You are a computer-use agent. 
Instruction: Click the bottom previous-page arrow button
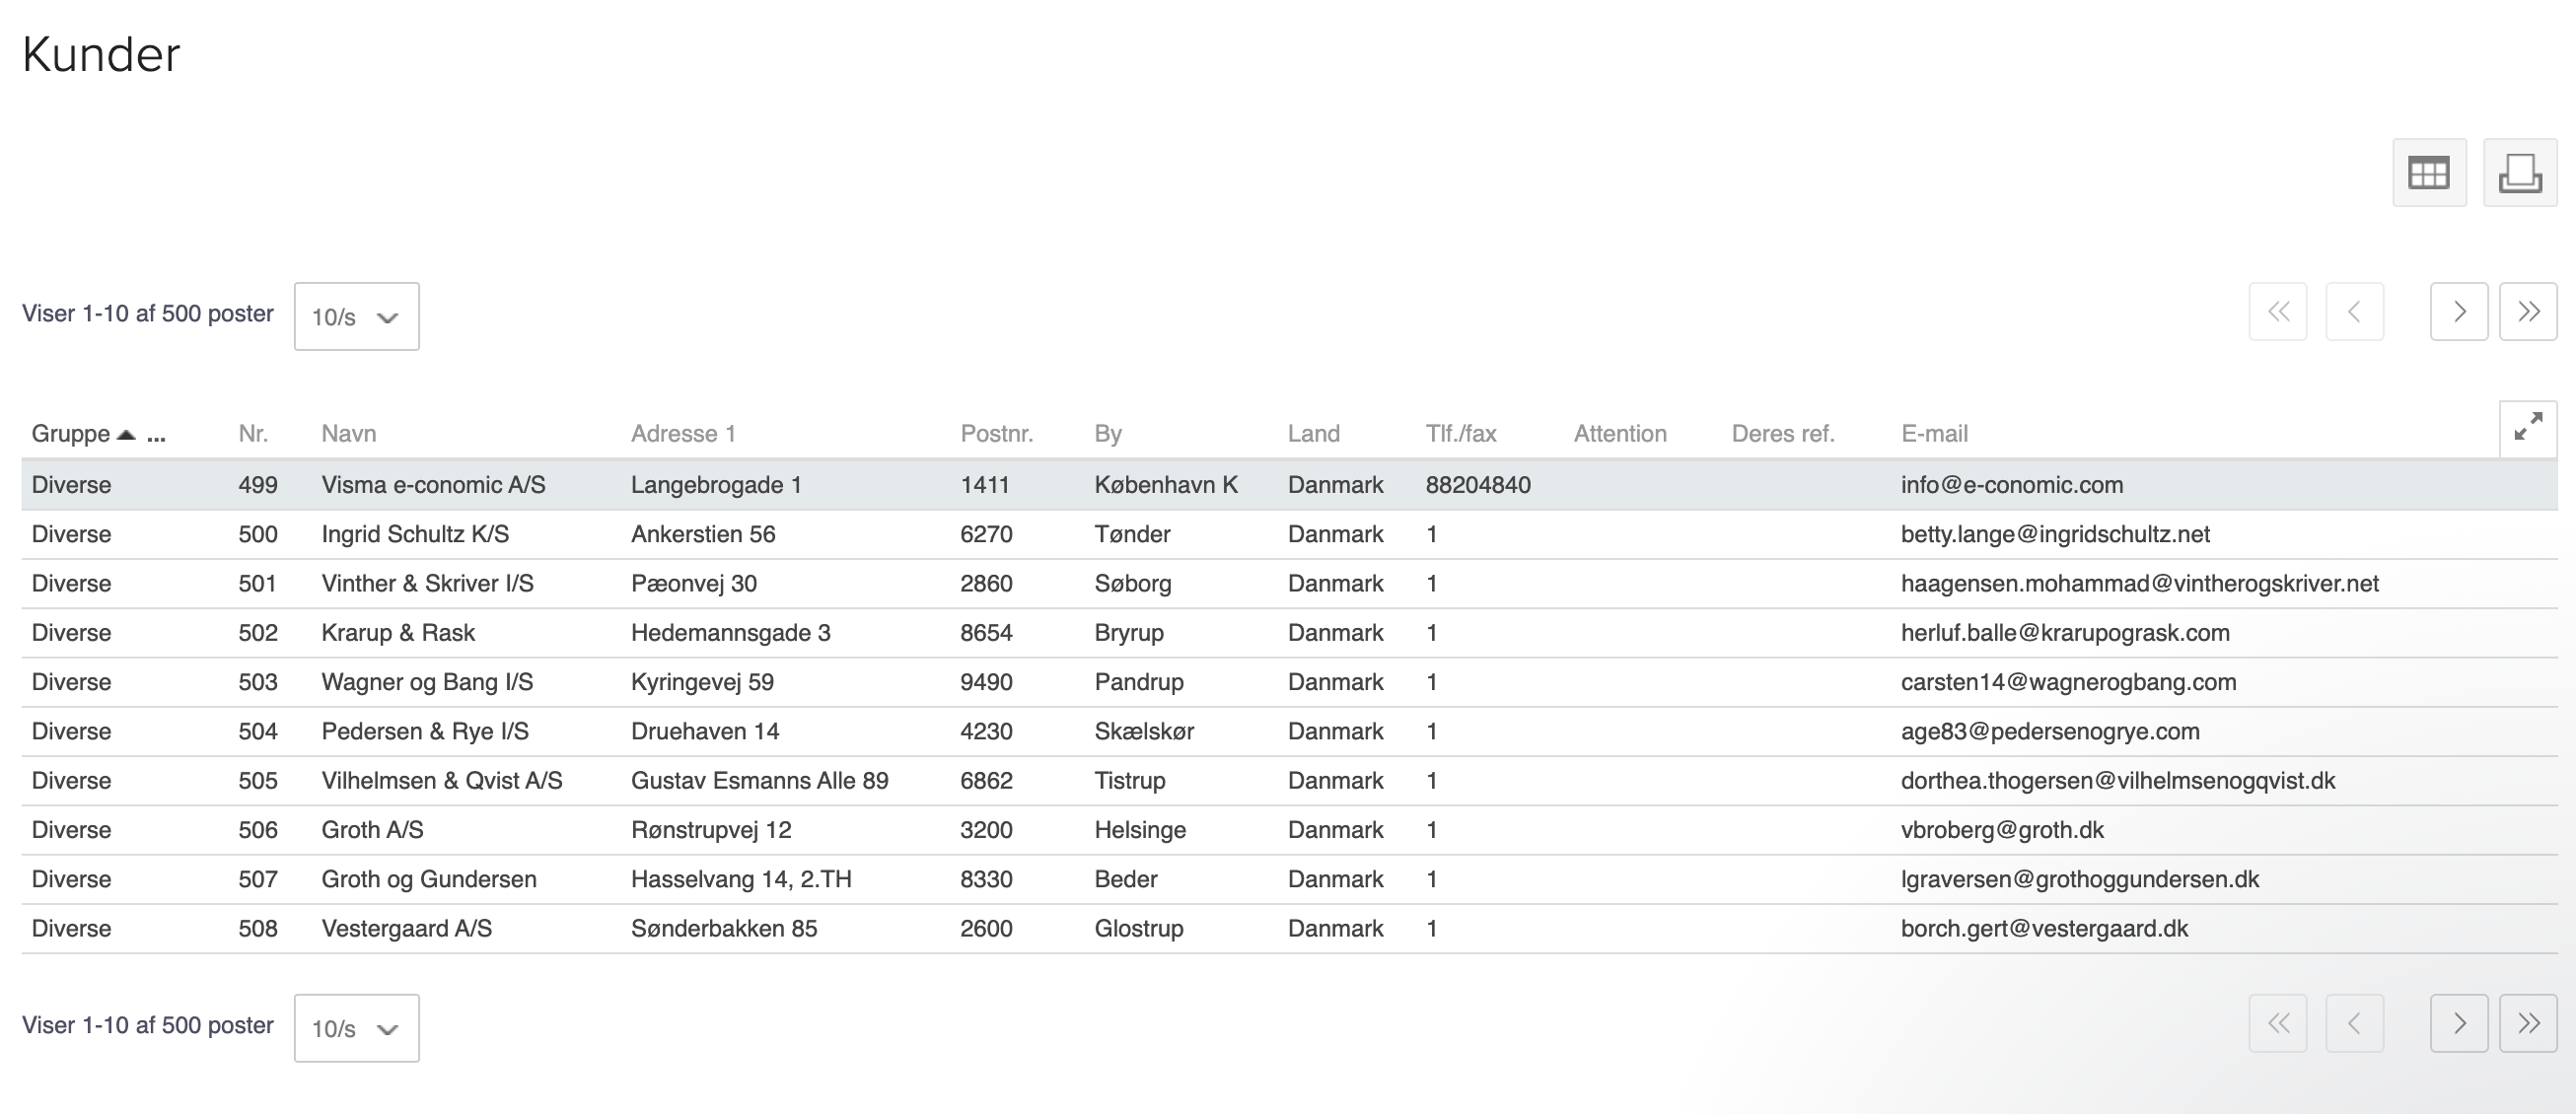[2354, 1023]
